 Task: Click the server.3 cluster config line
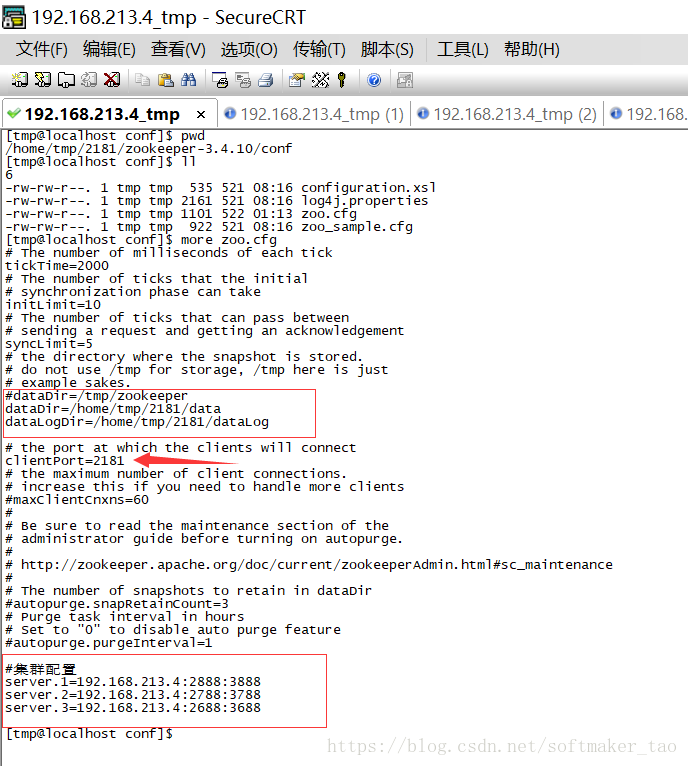click(x=133, y=708)
